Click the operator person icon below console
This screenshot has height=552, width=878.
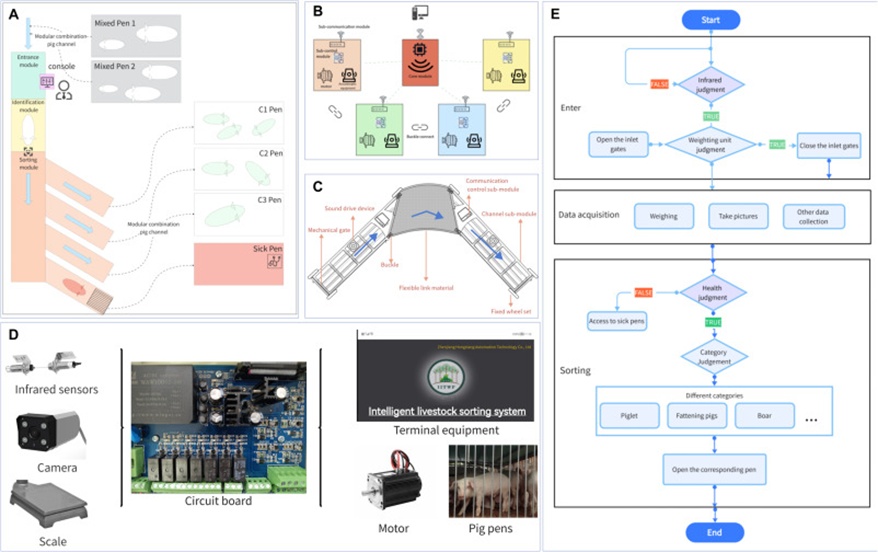(x=64, y=91)
